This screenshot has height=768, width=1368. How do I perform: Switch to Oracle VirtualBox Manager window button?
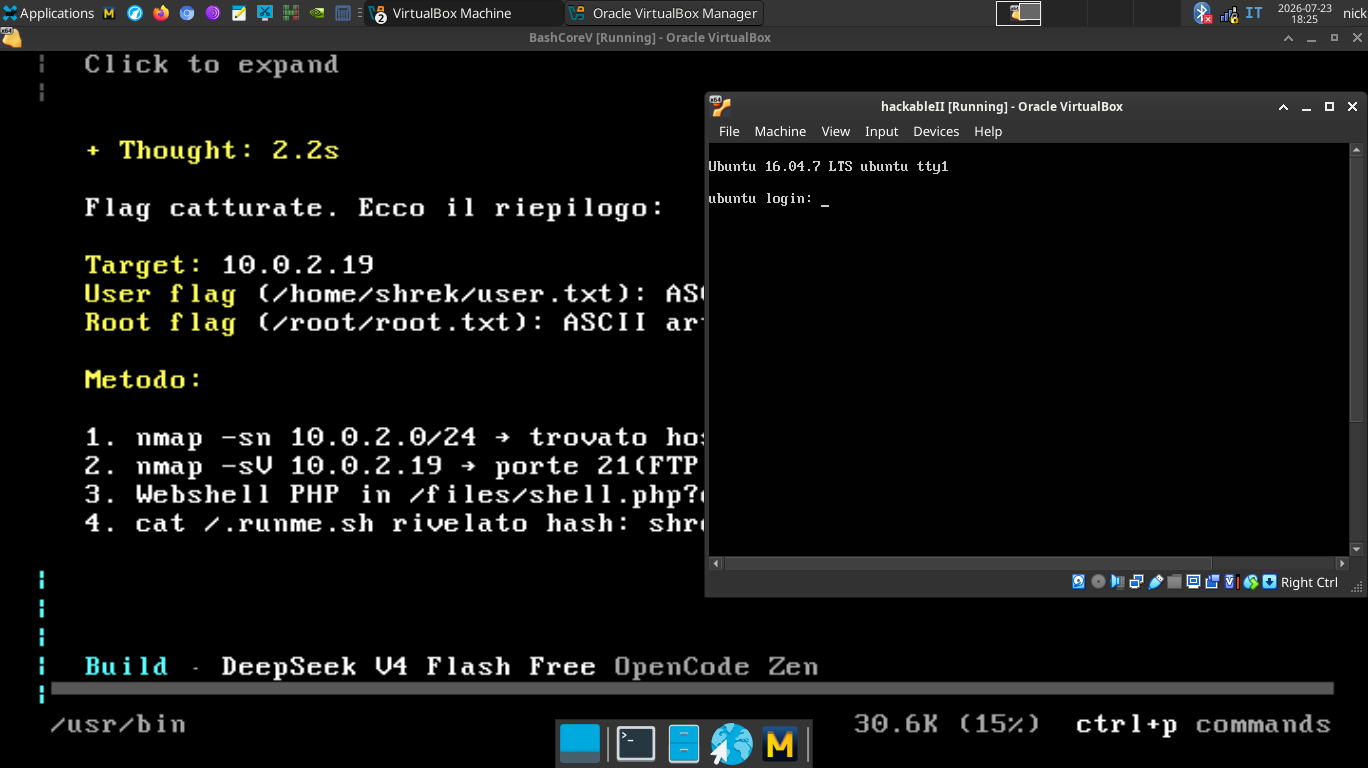(663, 13)
